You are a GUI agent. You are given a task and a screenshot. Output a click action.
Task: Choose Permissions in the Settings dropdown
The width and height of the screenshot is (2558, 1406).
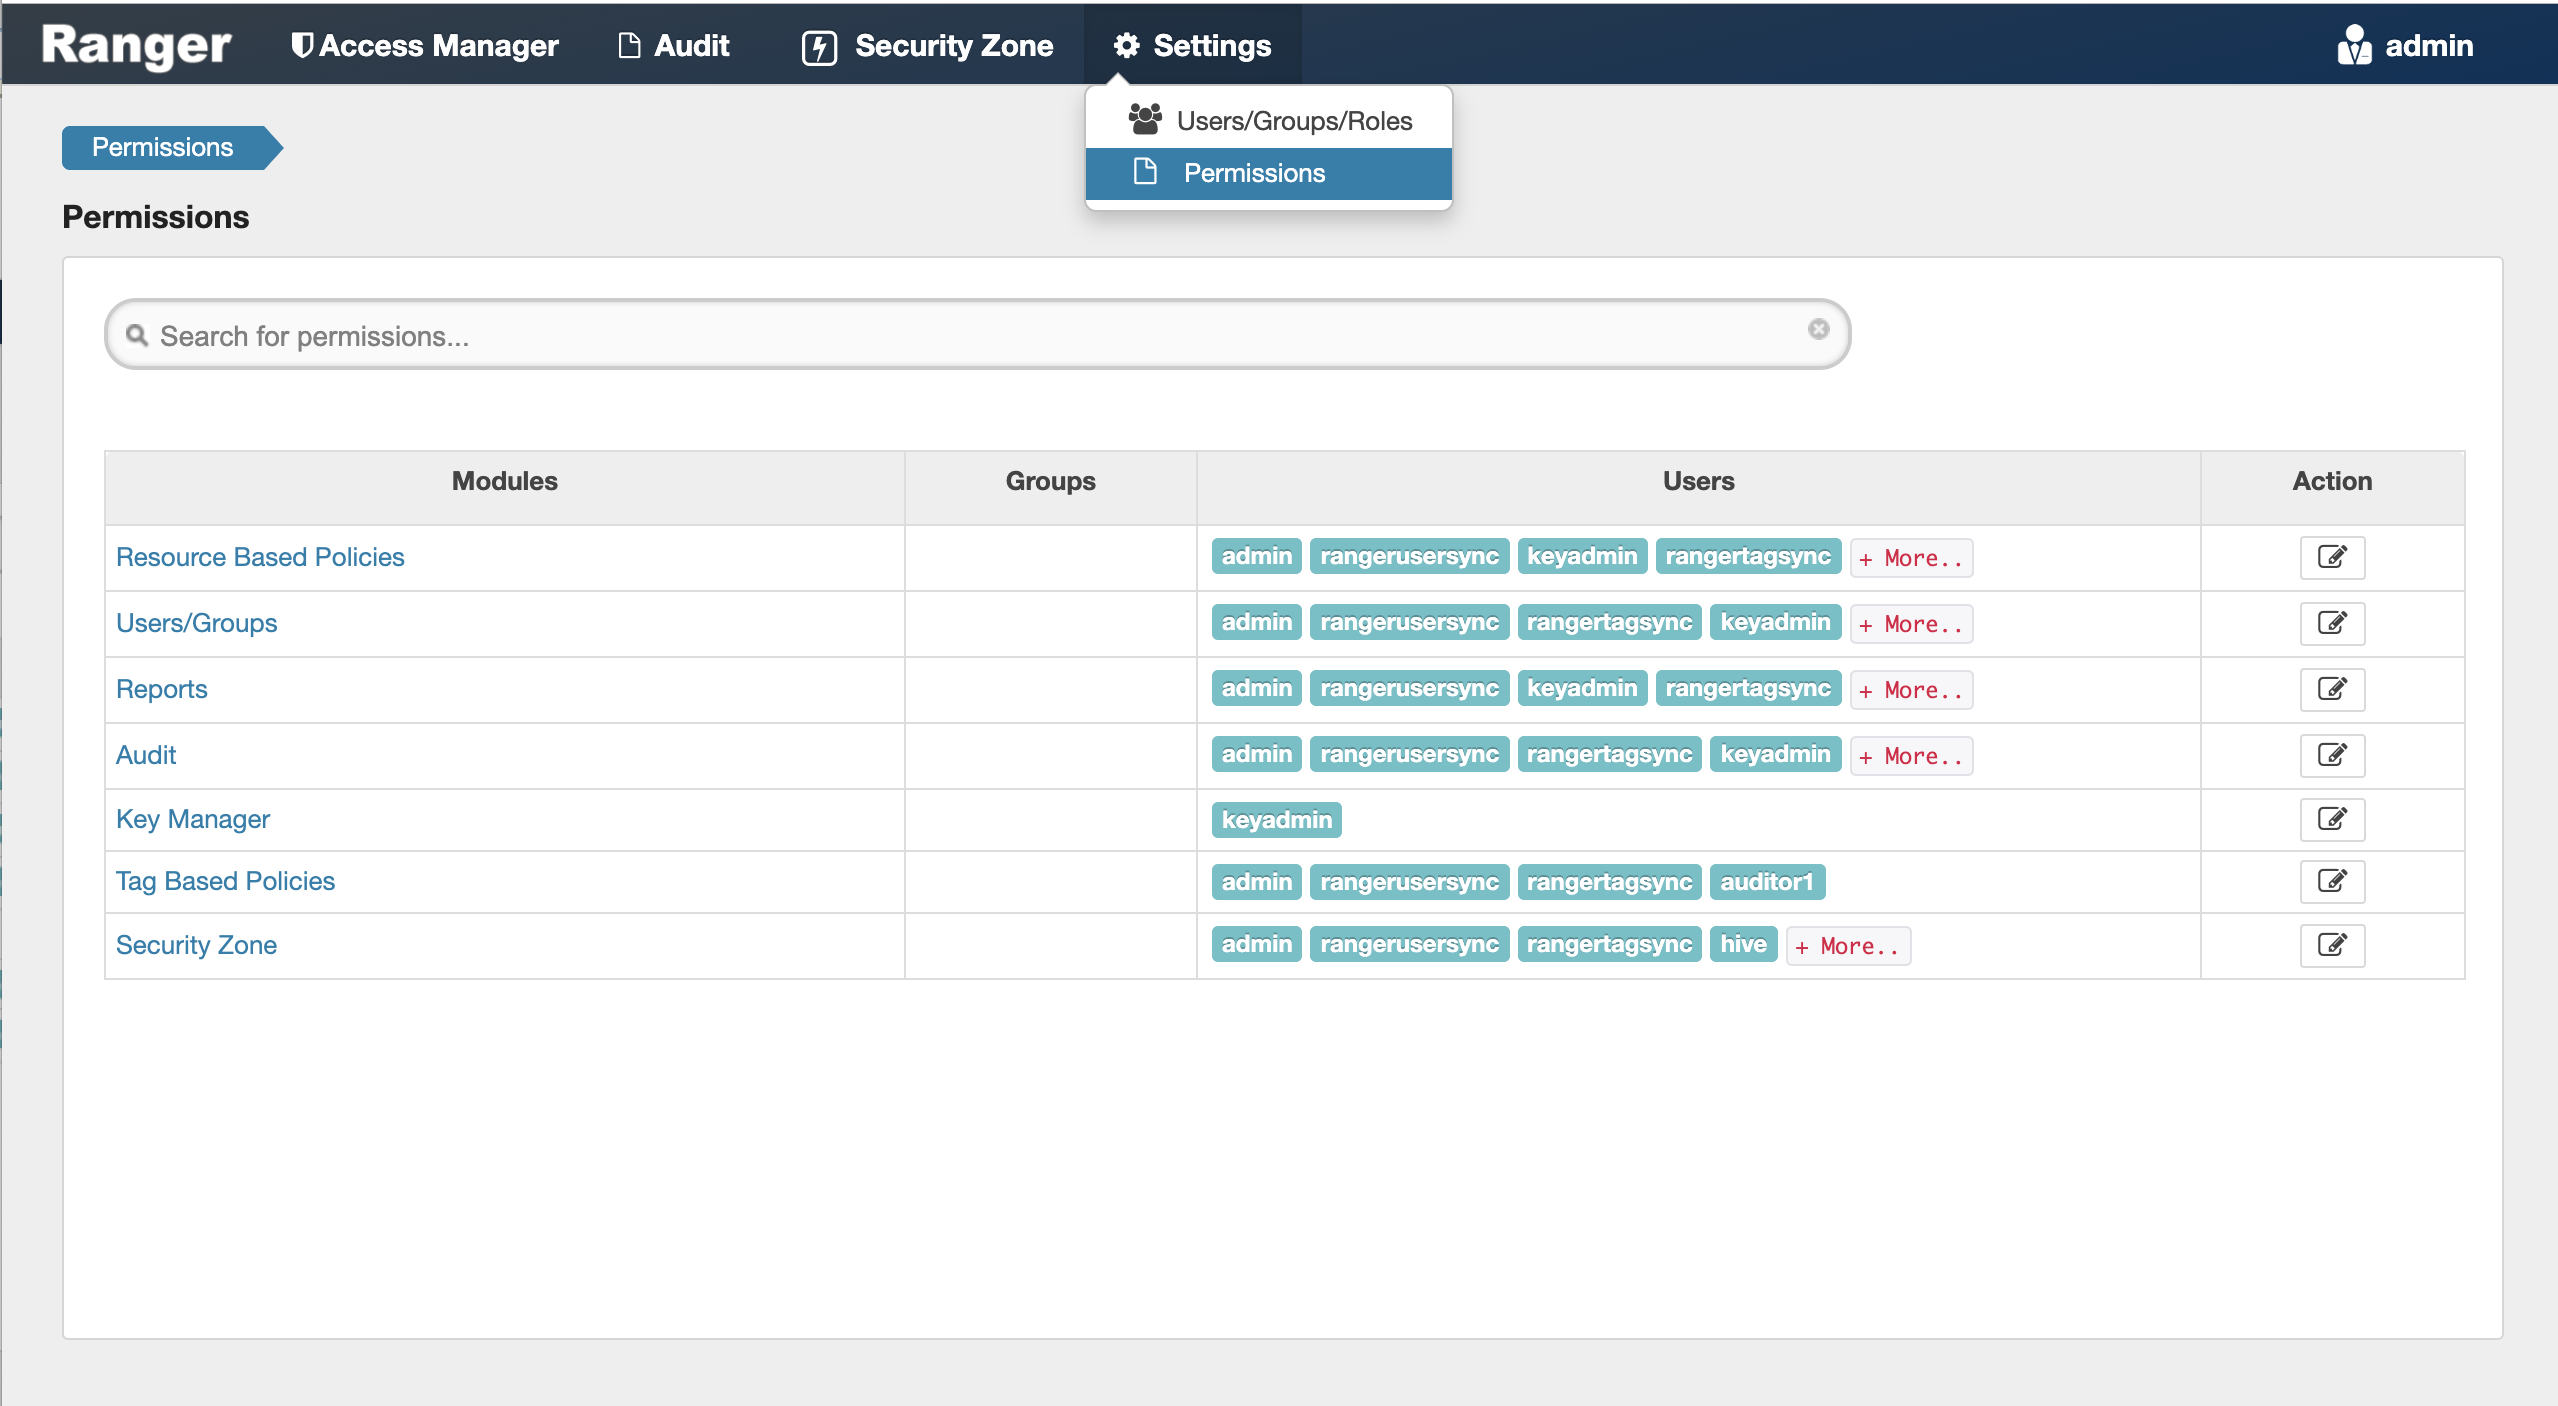1254,173
